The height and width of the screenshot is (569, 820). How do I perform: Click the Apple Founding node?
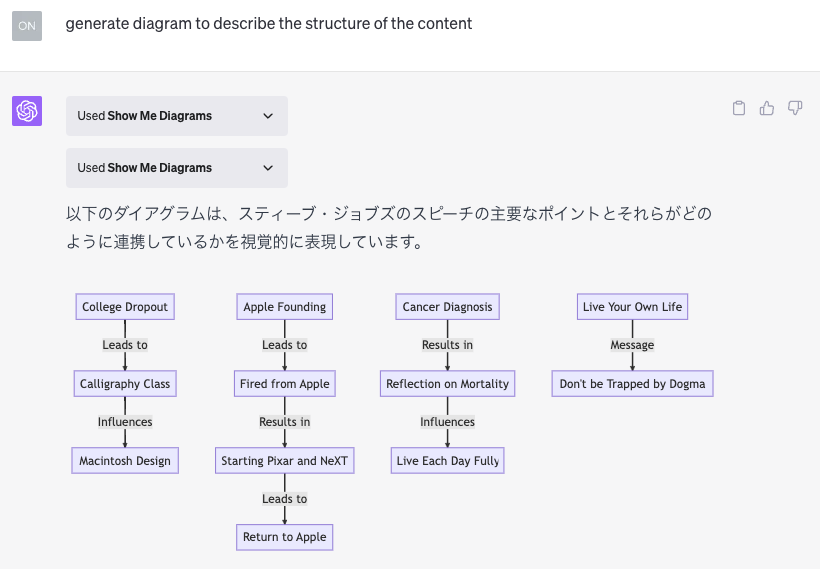(285, 307)
